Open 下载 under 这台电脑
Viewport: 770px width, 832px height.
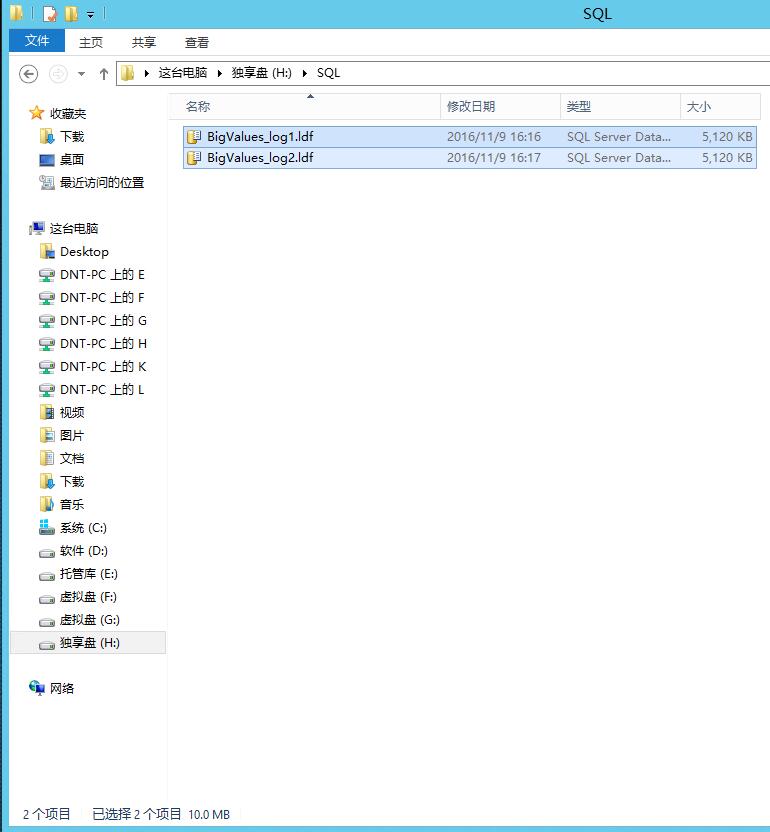[x=72, y=482]
